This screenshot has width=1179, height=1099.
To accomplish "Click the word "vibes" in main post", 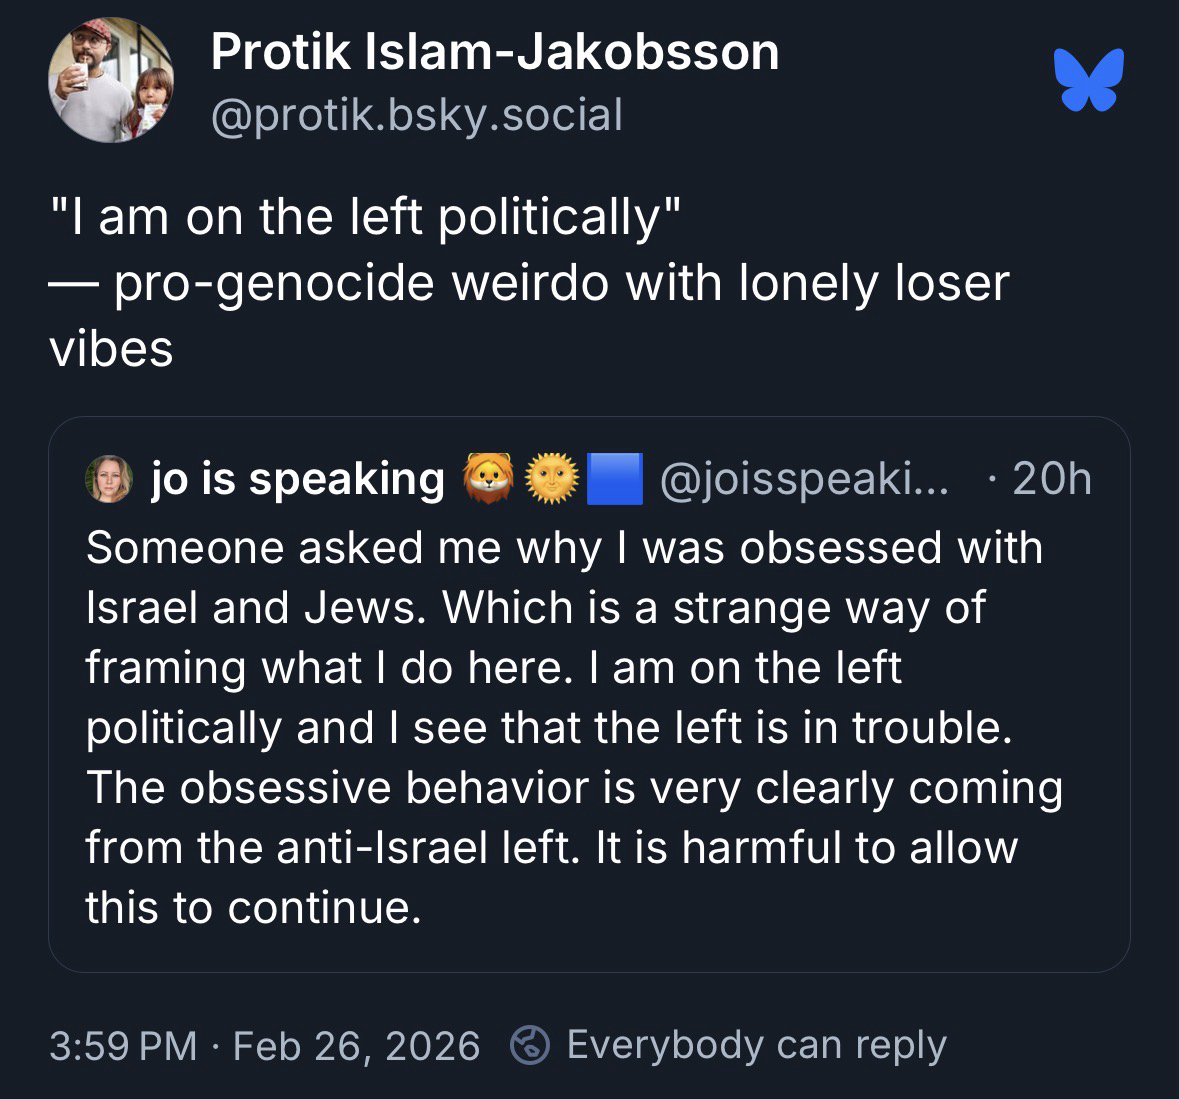I will pos(111,349).
